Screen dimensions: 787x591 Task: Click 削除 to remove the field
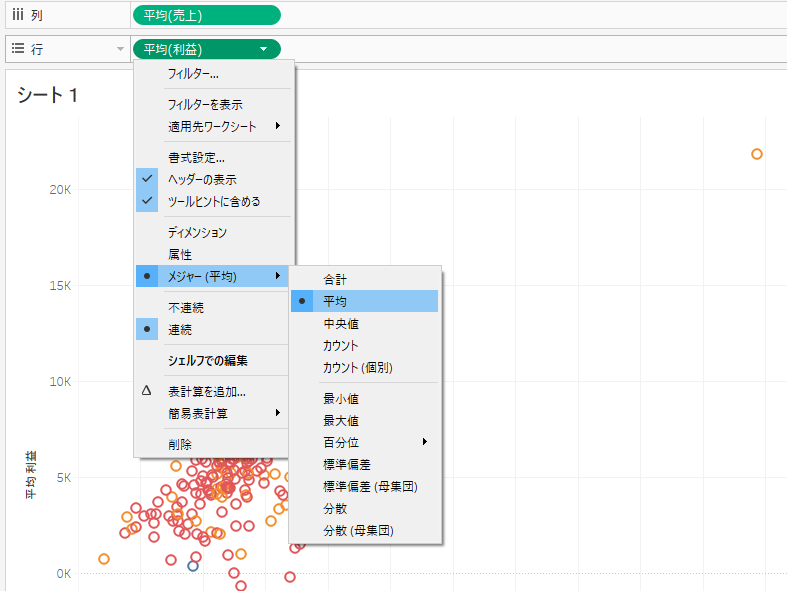tap(180, 444)
